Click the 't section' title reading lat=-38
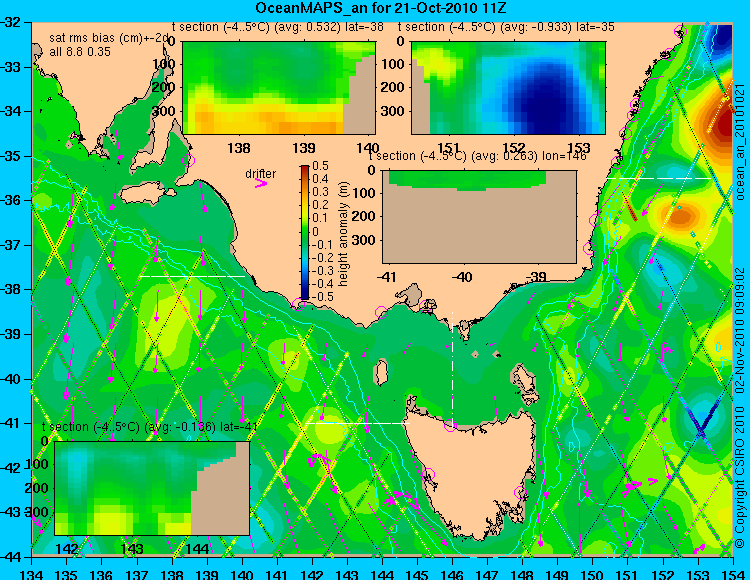Screen dimensions: 750x580 tap(277, 27)
